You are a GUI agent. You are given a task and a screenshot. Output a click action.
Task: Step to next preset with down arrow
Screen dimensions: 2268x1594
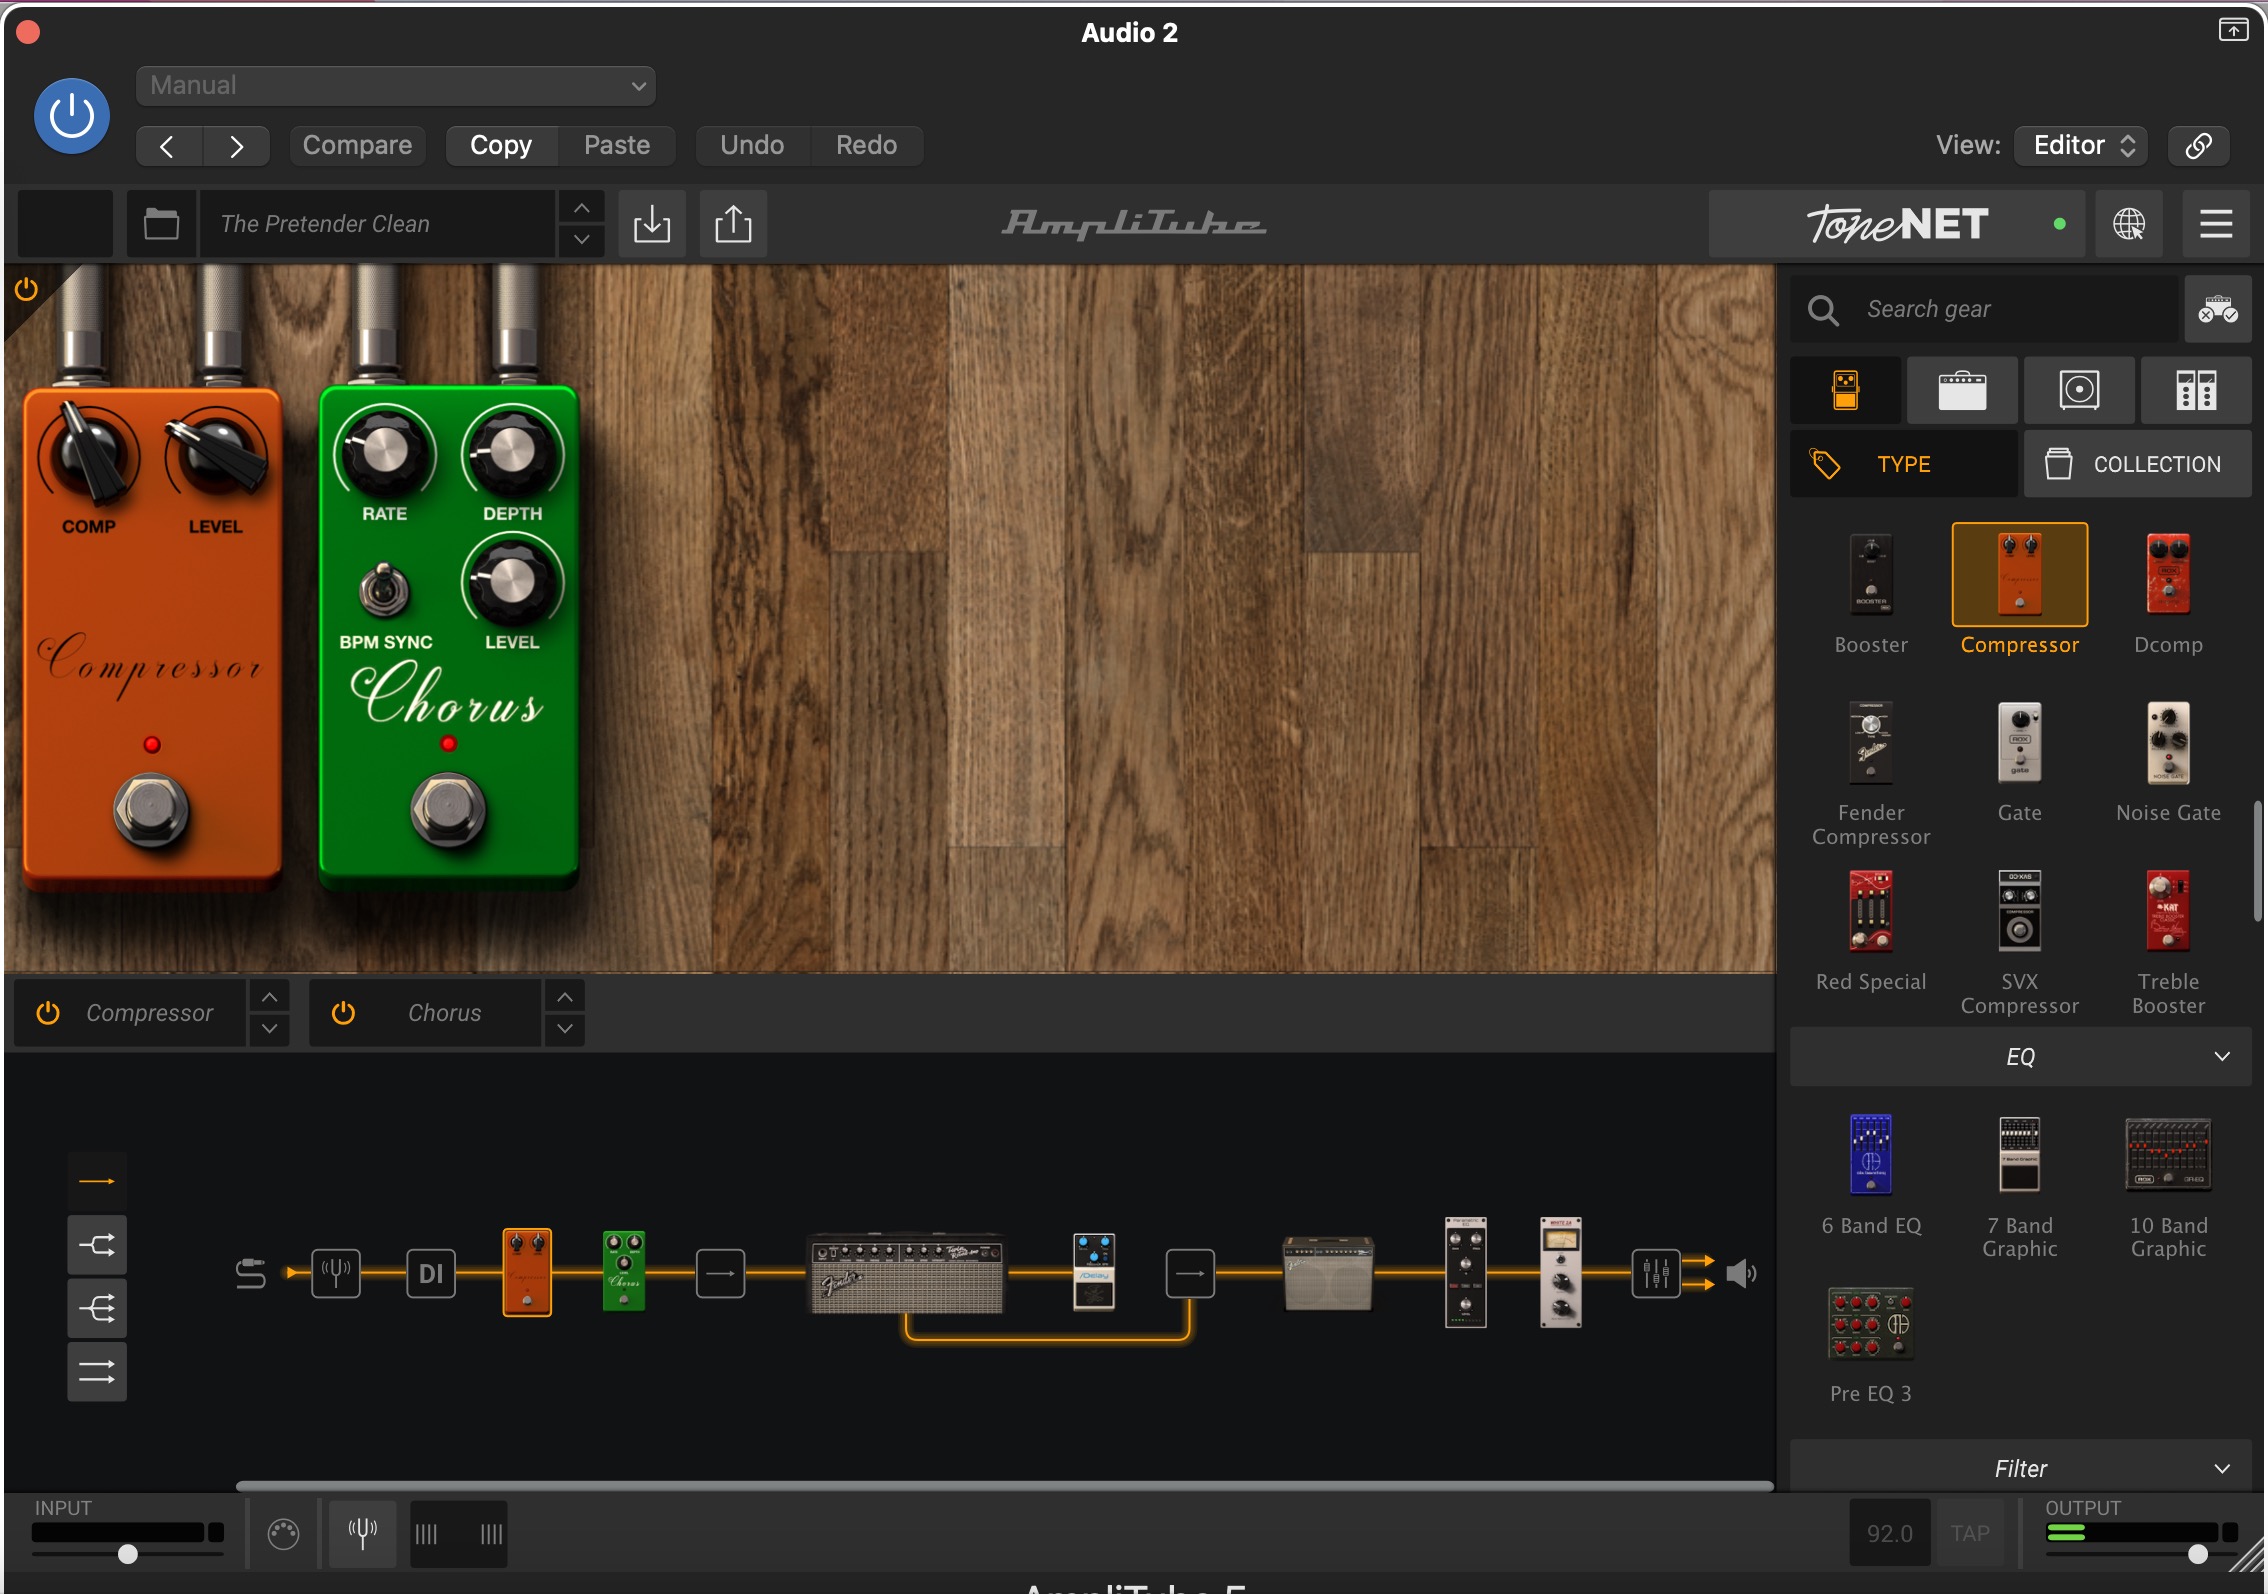click(581, 240)
